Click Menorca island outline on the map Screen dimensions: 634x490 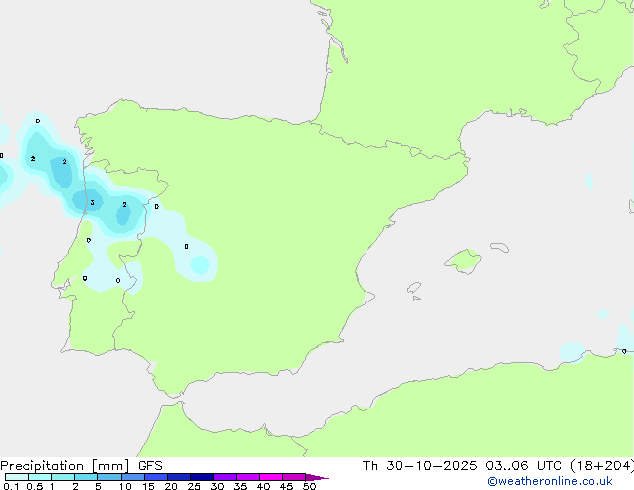coord(499,247)
